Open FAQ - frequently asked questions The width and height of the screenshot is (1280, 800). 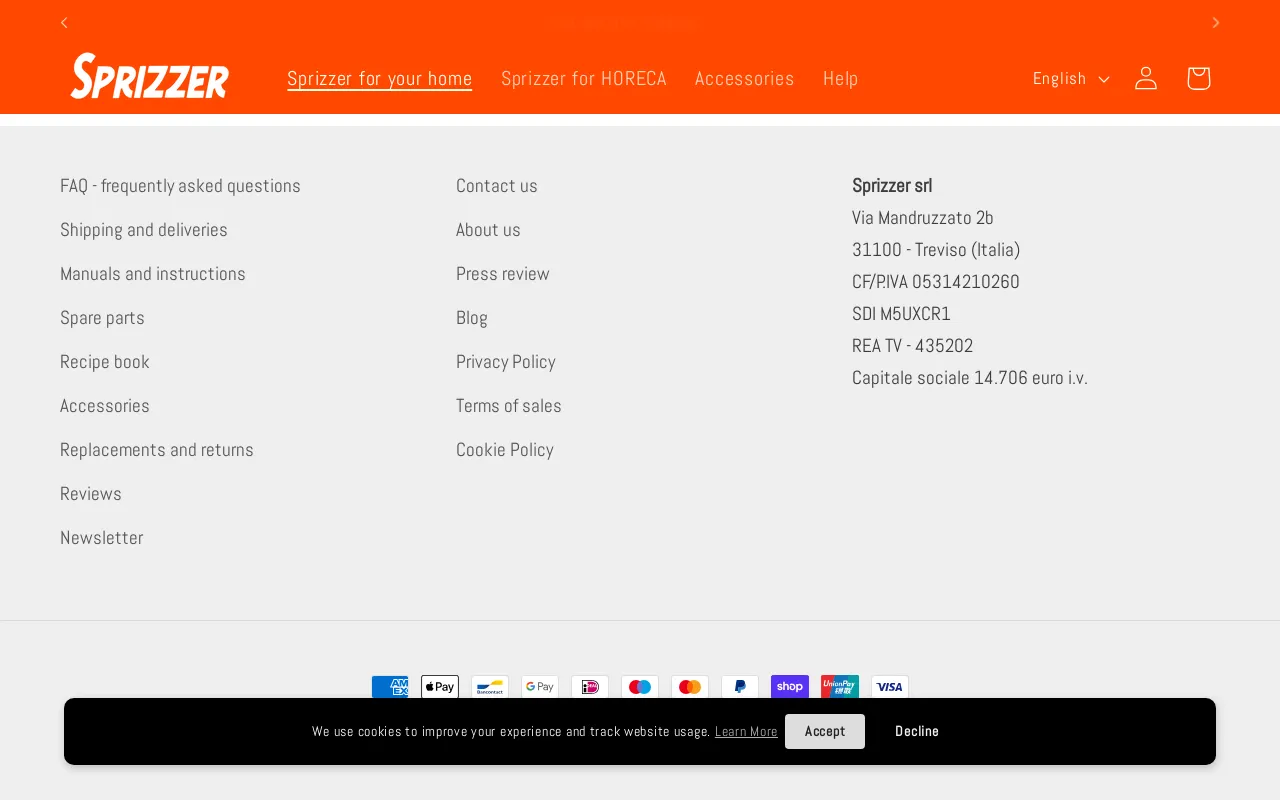180,186
